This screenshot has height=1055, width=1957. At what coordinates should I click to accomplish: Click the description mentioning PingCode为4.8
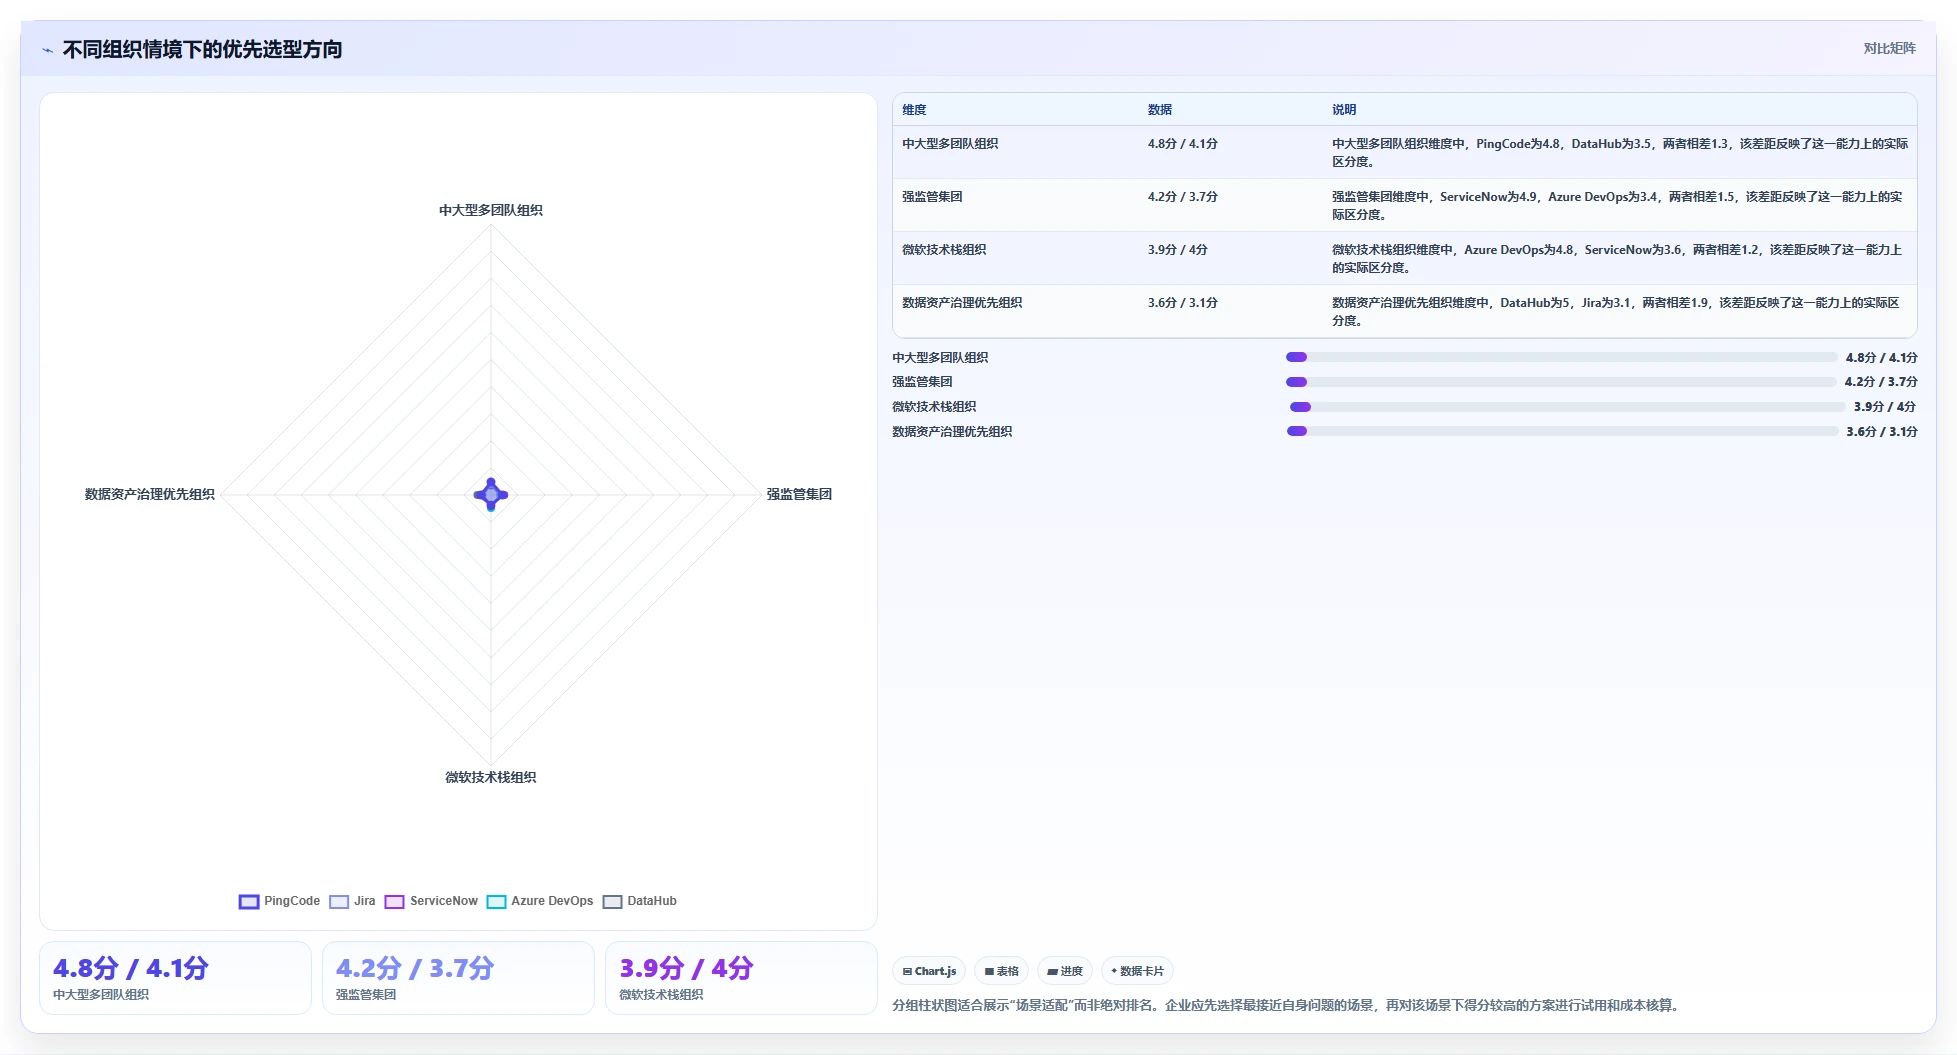pyautogui.click(x=1619, y=153)
